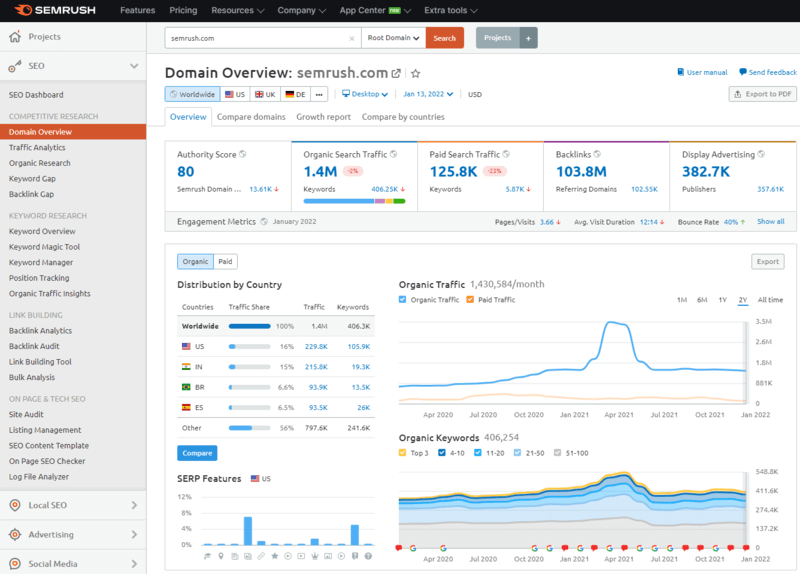Open the Desktop device dropdown
This screenshot has width=800, height=574.
365,94
